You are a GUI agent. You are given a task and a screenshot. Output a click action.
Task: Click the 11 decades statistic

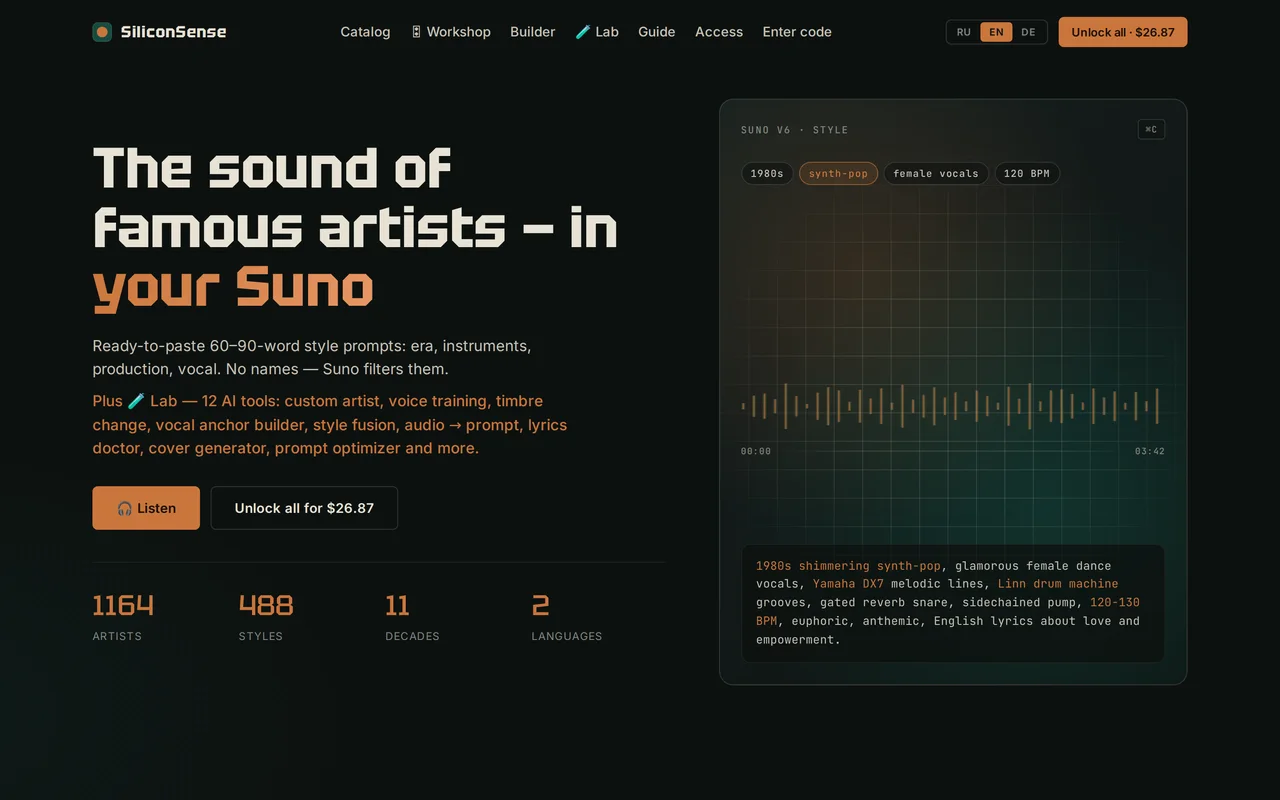(x=412, y=616)
